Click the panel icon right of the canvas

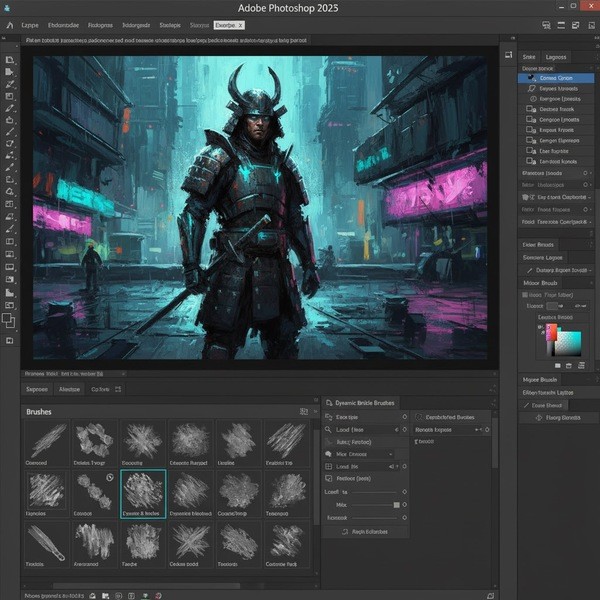508,55
